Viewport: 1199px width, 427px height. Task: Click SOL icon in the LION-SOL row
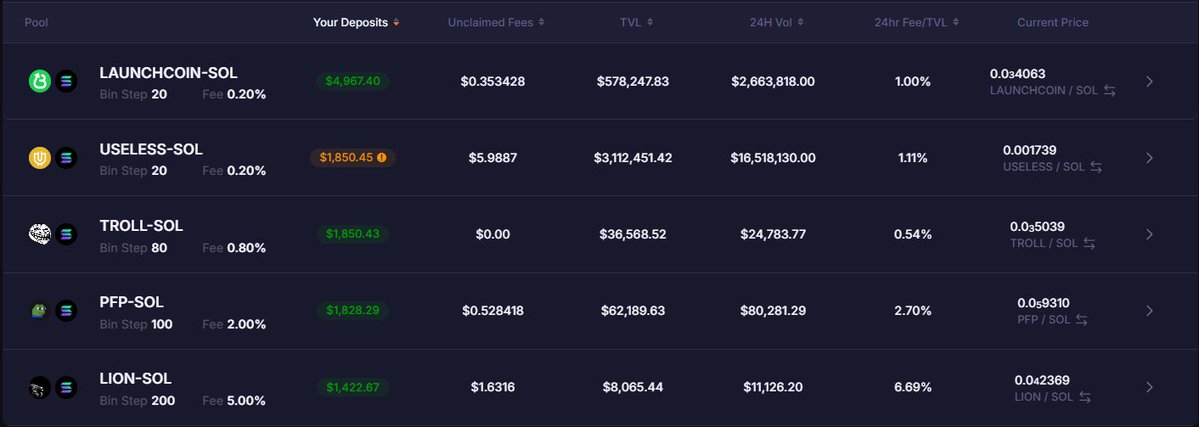pos(66,387)
